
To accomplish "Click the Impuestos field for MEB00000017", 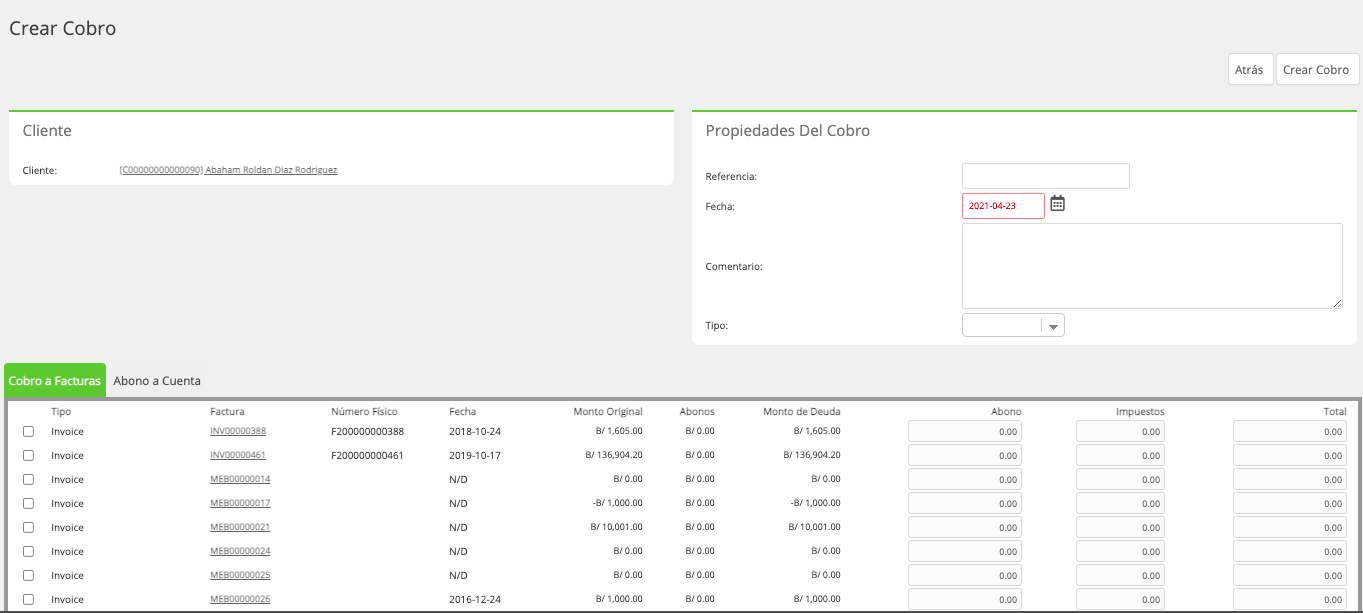I will tap(1120, 504).
